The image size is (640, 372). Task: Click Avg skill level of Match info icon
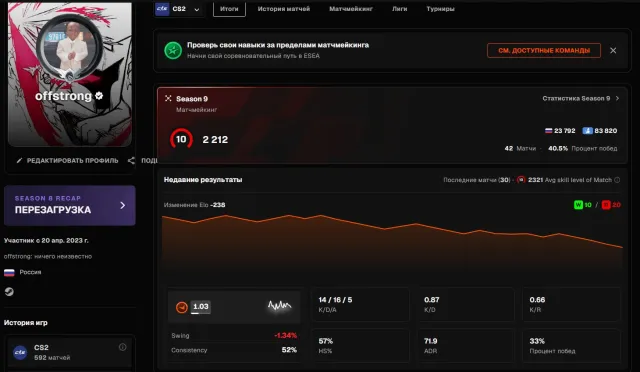click(617, 180)
